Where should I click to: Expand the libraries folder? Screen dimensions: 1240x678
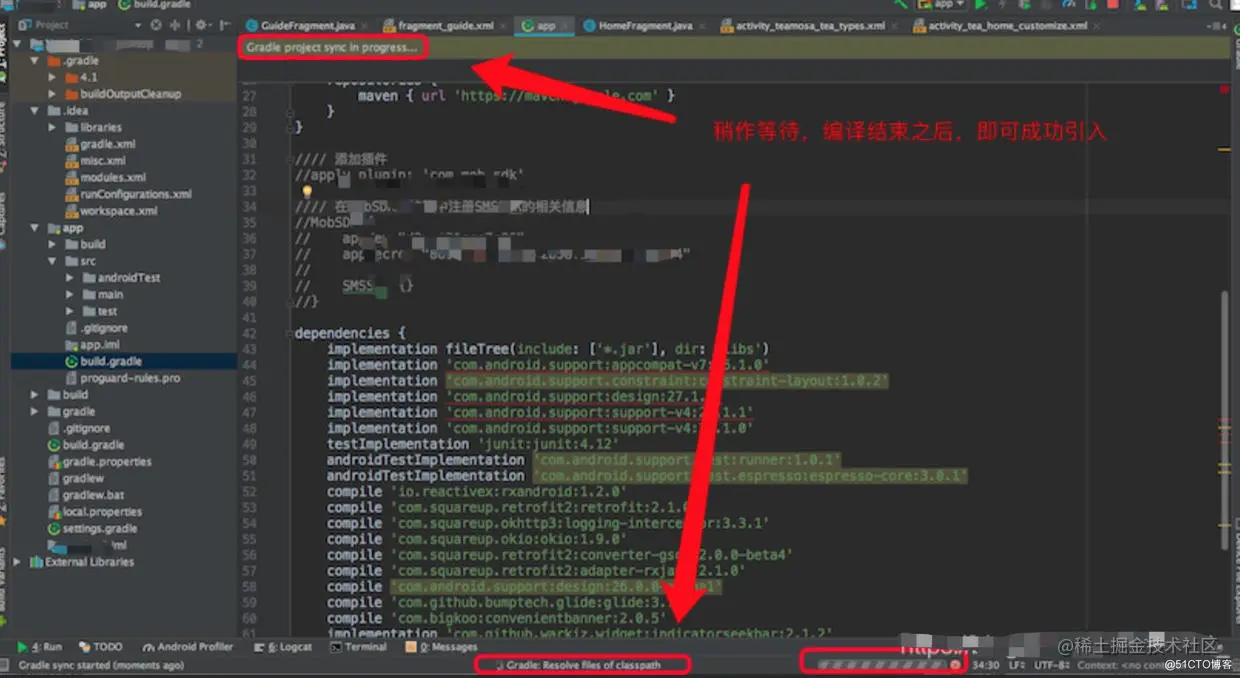[52, 127]
